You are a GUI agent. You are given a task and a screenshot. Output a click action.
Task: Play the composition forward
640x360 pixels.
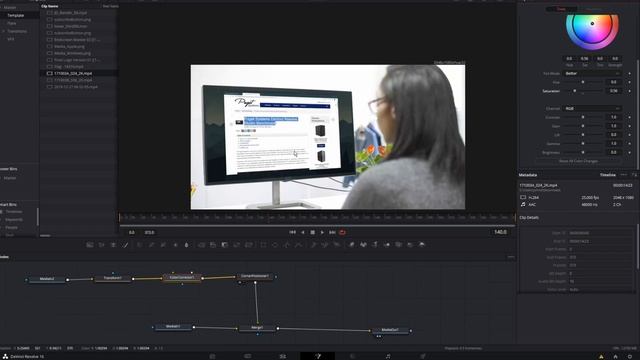(322, 232)
